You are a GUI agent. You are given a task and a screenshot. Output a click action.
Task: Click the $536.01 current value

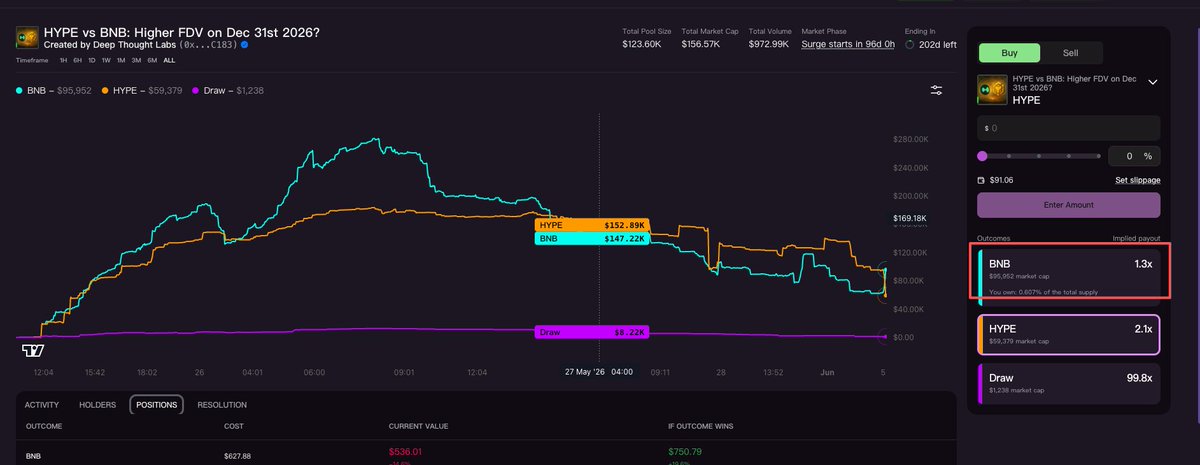point(405,451)
